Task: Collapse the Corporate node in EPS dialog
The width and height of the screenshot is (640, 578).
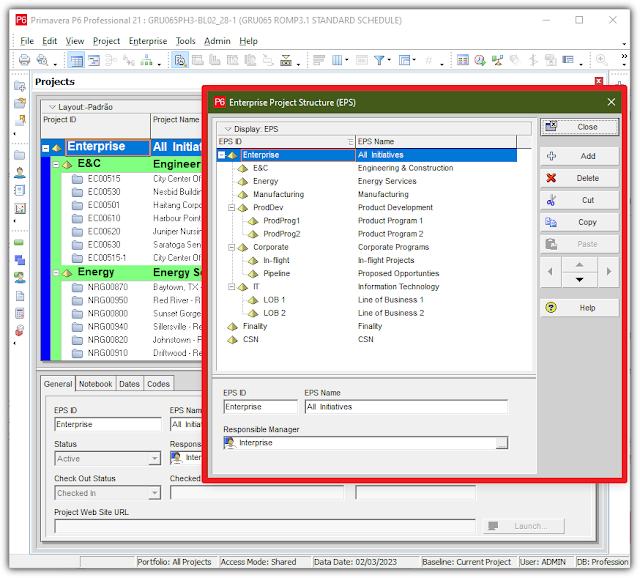Action: click(x=231, y=247)
